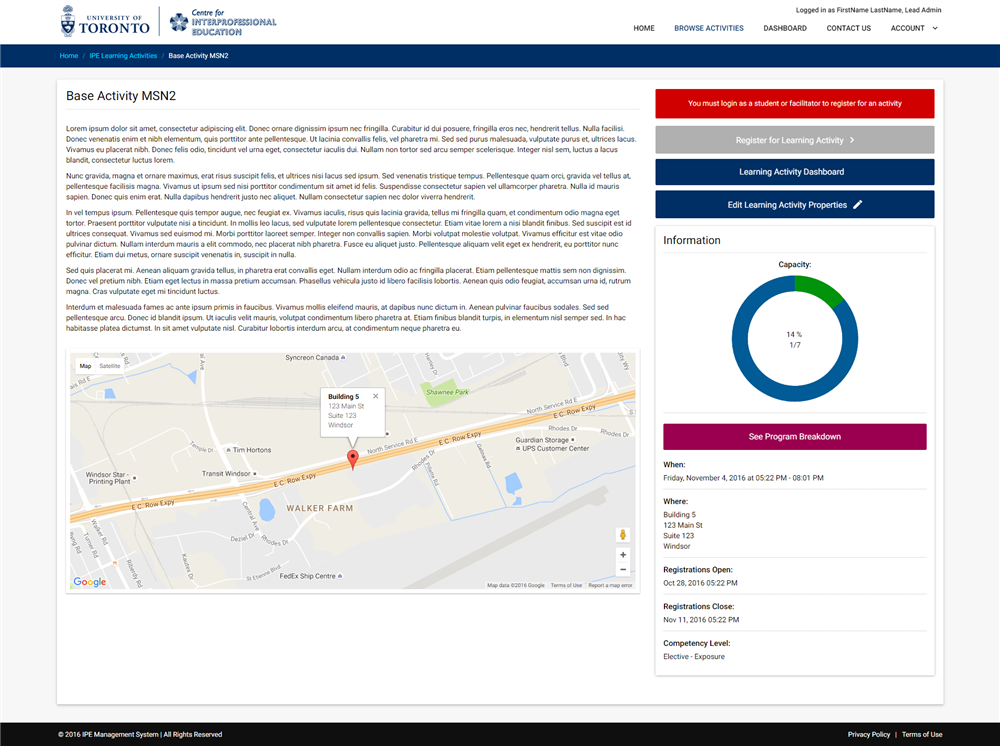Click the When date and time text
This screenshot has width=1000, height=746.
(743, 478)
